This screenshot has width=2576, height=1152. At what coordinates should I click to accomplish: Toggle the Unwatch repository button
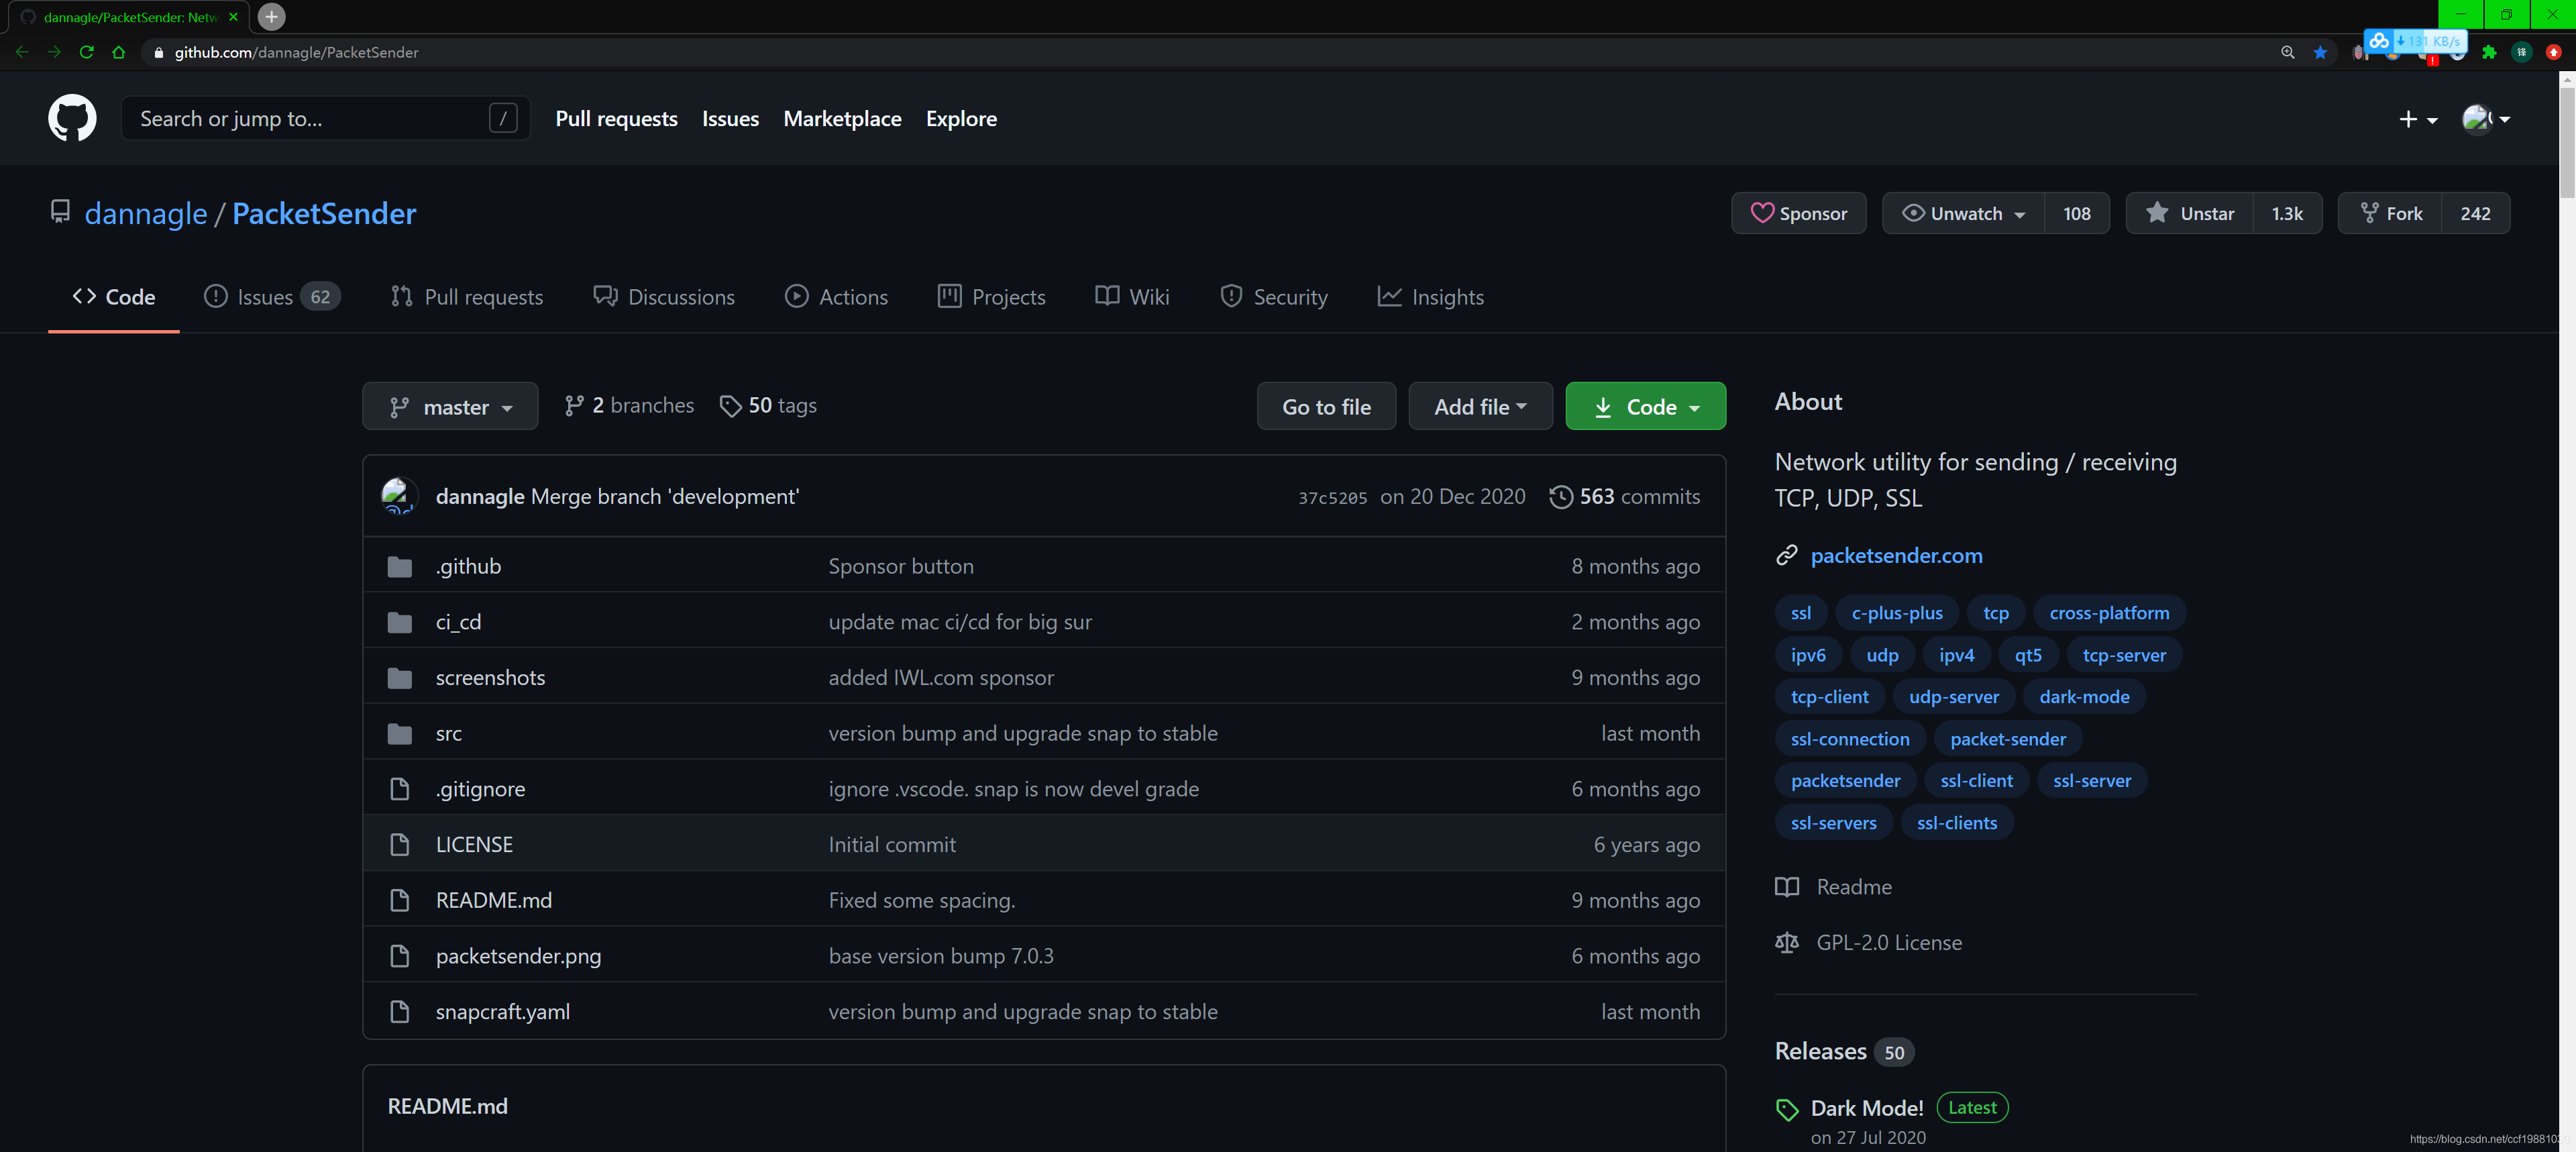[x=1963, y=213]
